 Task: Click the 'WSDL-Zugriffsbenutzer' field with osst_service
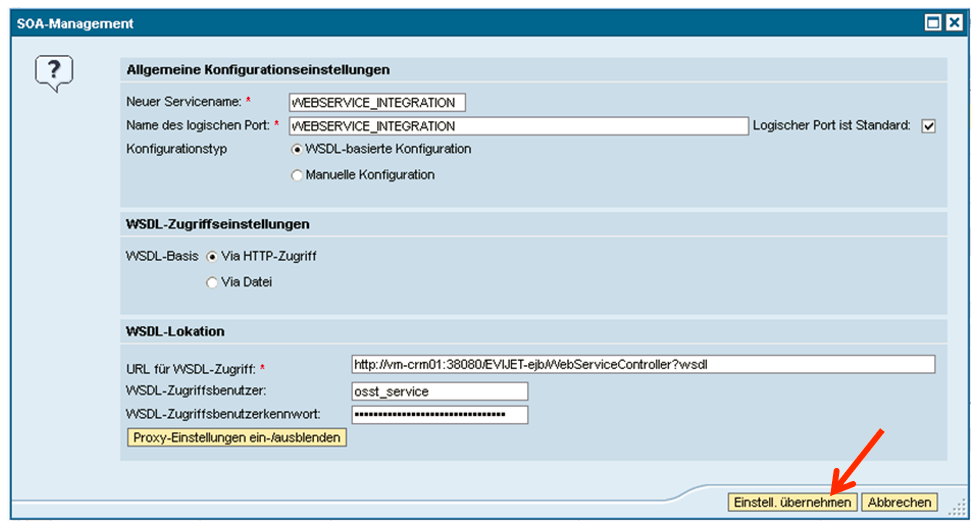pyautogui.click(x=439, y=391)
